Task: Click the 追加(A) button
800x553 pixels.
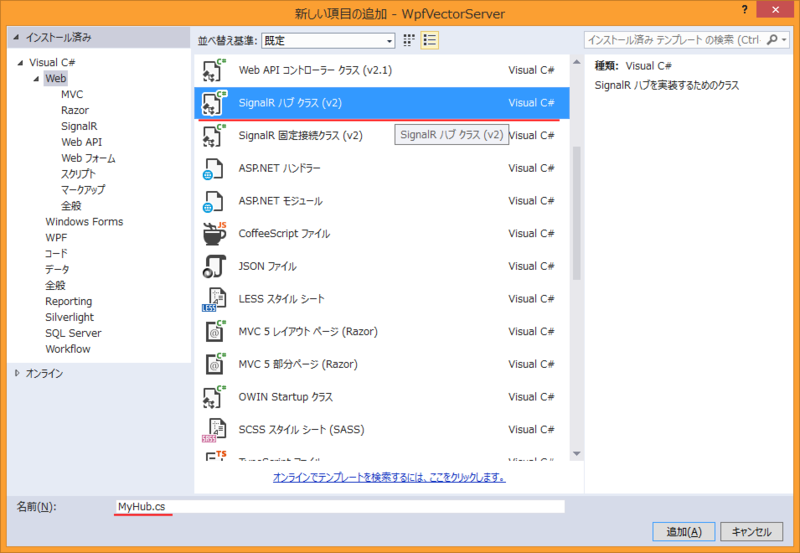Action: point(684,532)
